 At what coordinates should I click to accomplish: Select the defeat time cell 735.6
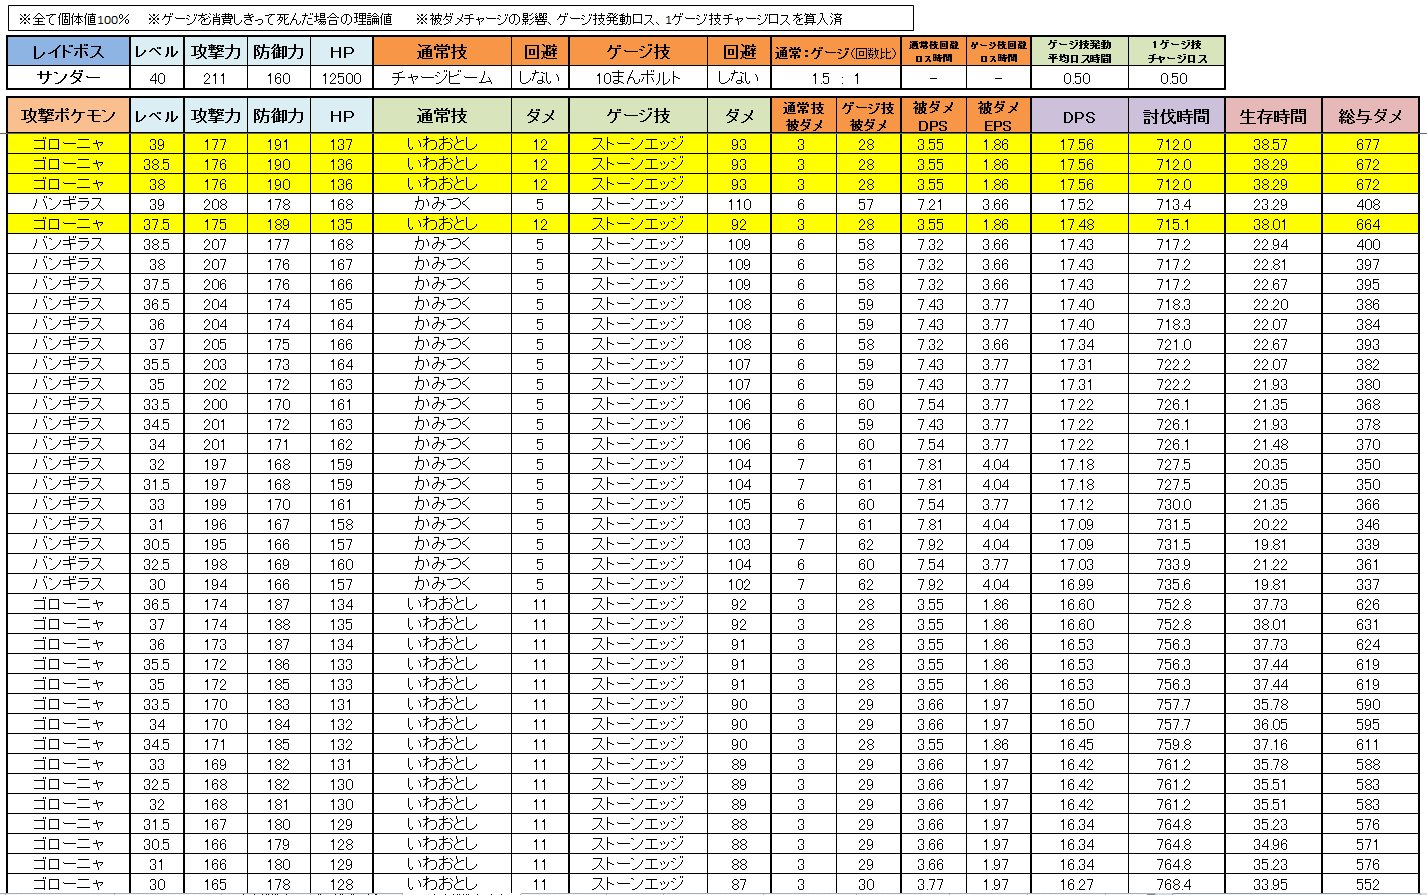pyautogui.click(x=1176, y=584)
